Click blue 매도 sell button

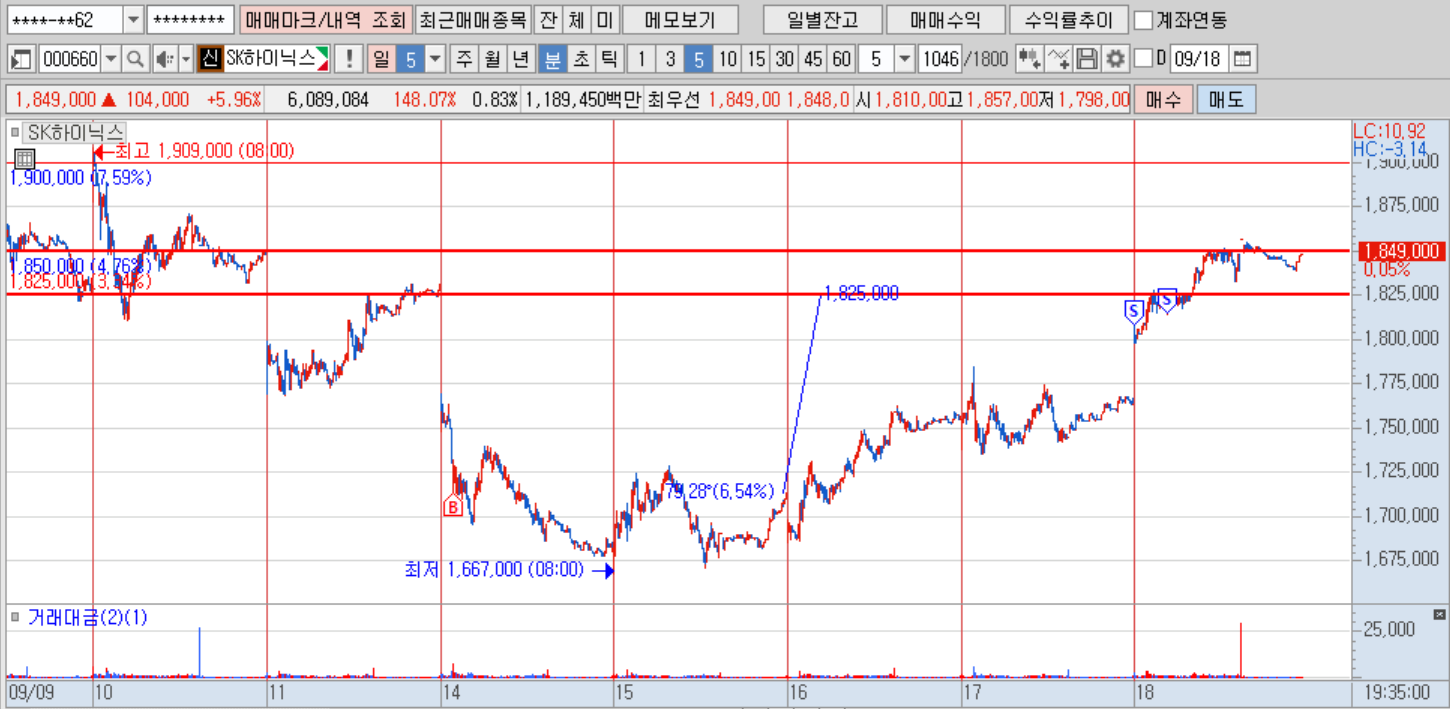click(x=1225, y=100)
